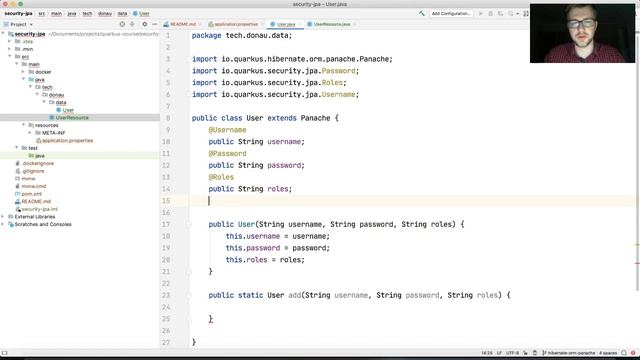Click UTF-8 encoding in status bar
Viewport: 640px width, 360px height.
pyautogui.click(x=512, y=353)
